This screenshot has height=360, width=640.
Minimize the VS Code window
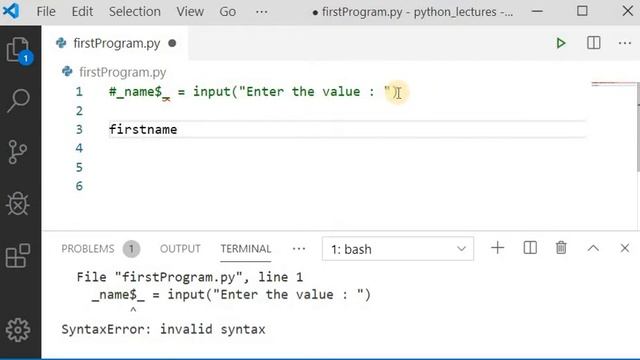(x=537, y=11)
